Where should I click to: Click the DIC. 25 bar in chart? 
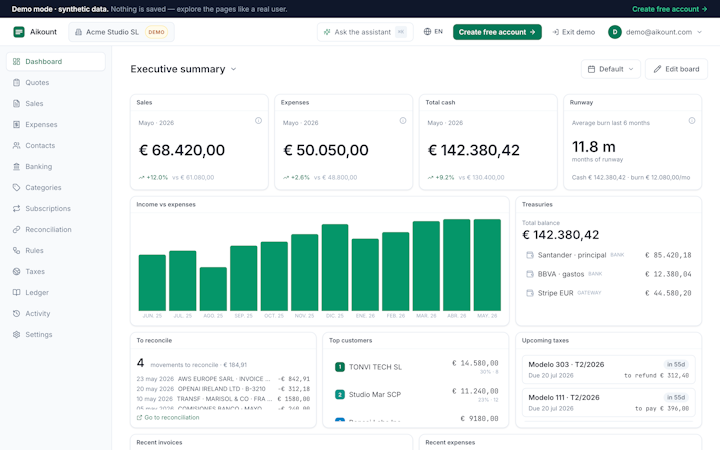(x=335, y=267)
